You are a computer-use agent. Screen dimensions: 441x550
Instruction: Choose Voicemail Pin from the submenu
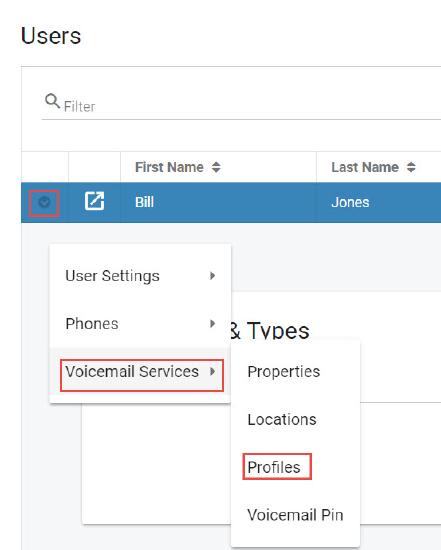(x=295, y=515)
